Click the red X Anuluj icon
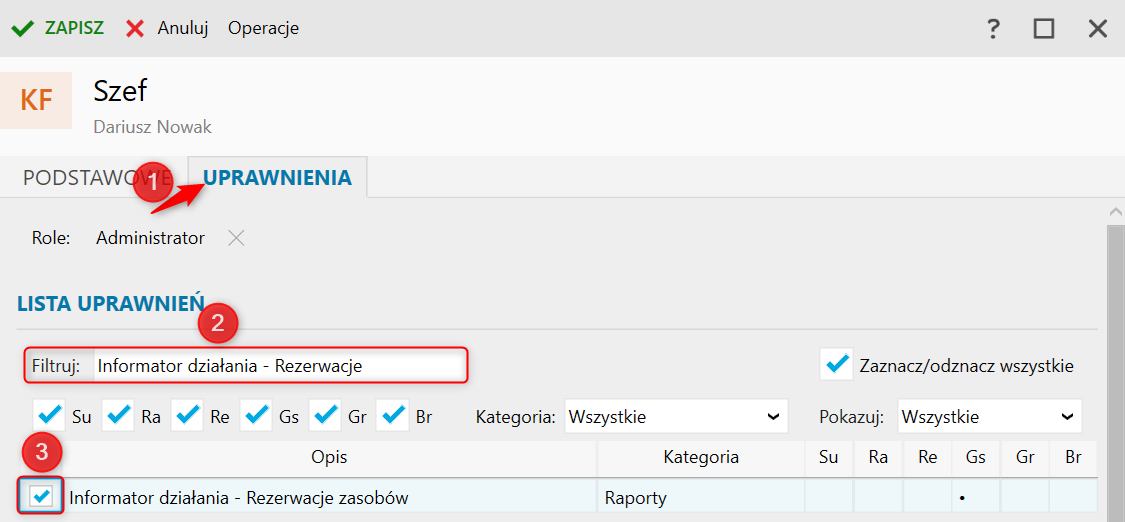 (135, 29)
